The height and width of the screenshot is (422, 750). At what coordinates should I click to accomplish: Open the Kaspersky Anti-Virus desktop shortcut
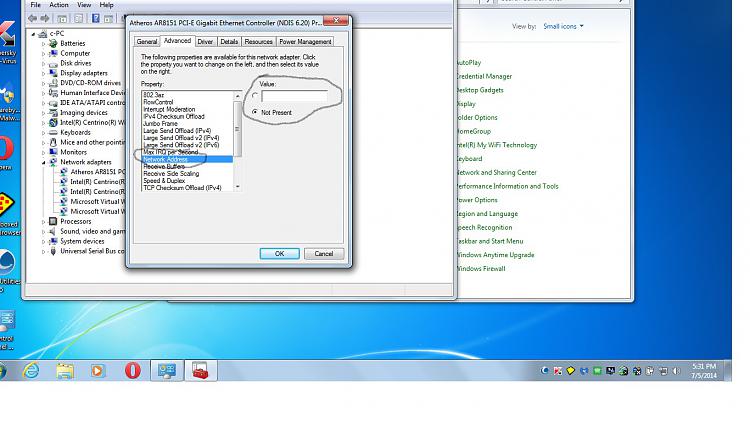[x=7, y=42]
